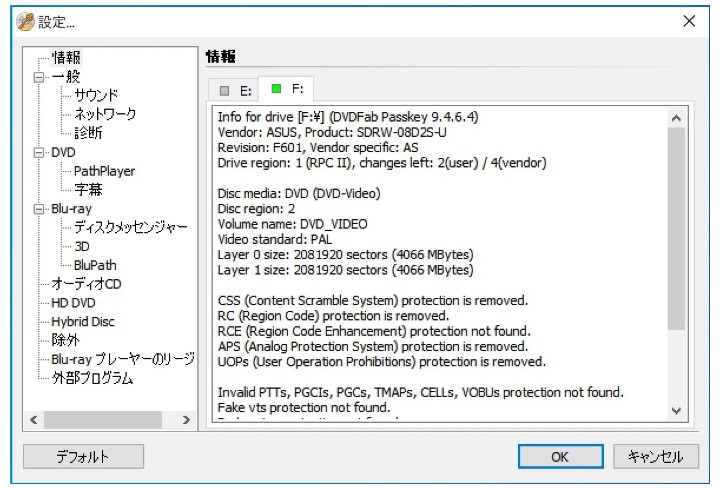Viewport: 719px width, 489px height.
Task: Confirm settings with the OK button
Action: [x=560, y=456]
